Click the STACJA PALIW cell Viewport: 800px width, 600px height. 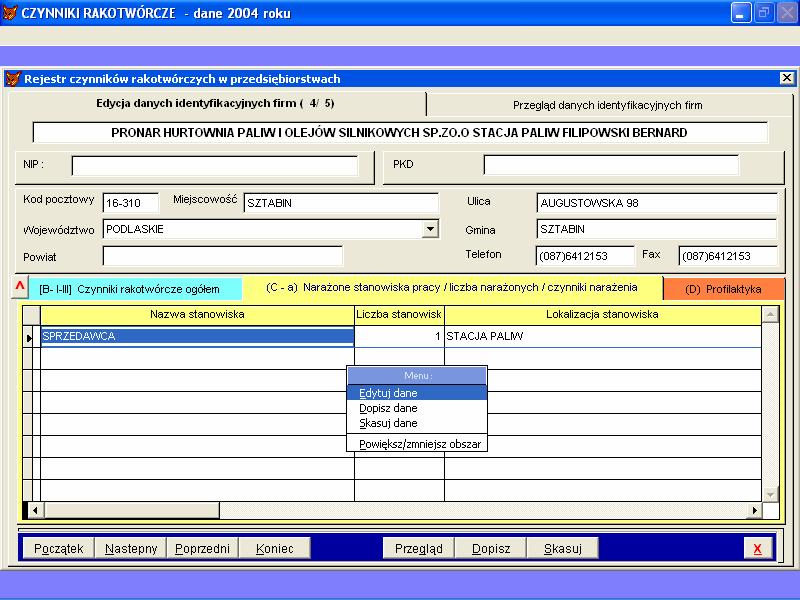coord(603,336)
